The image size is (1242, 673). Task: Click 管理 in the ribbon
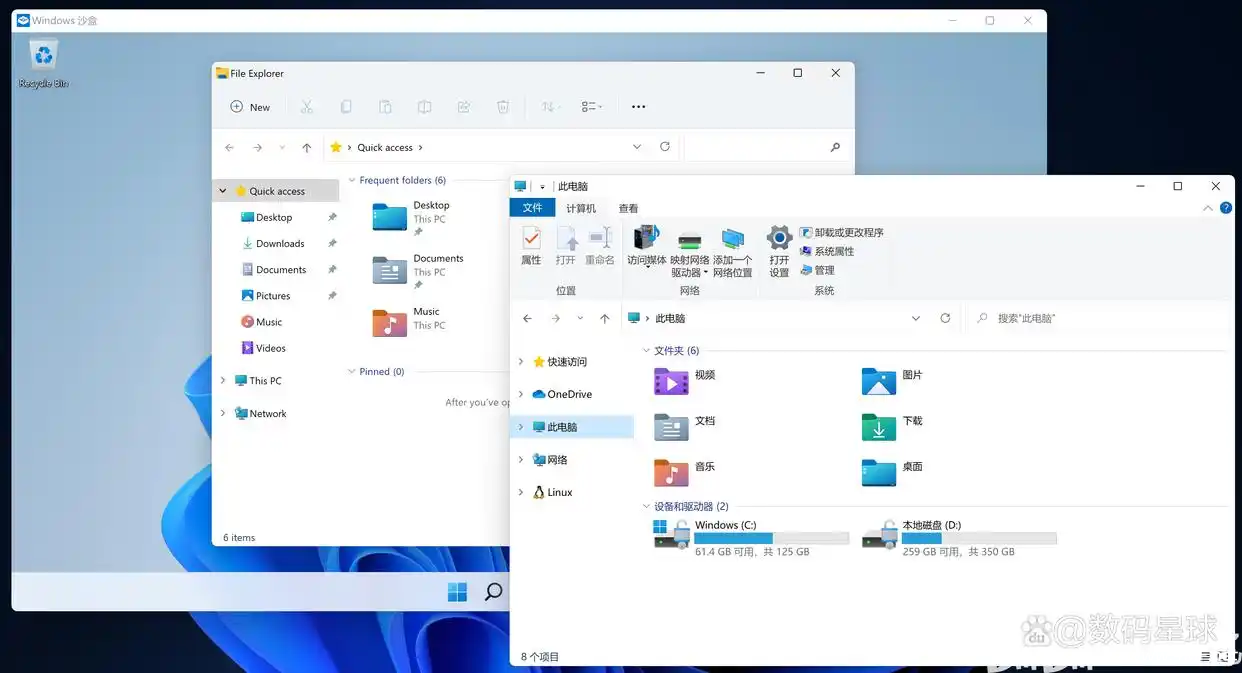[817, 270]
